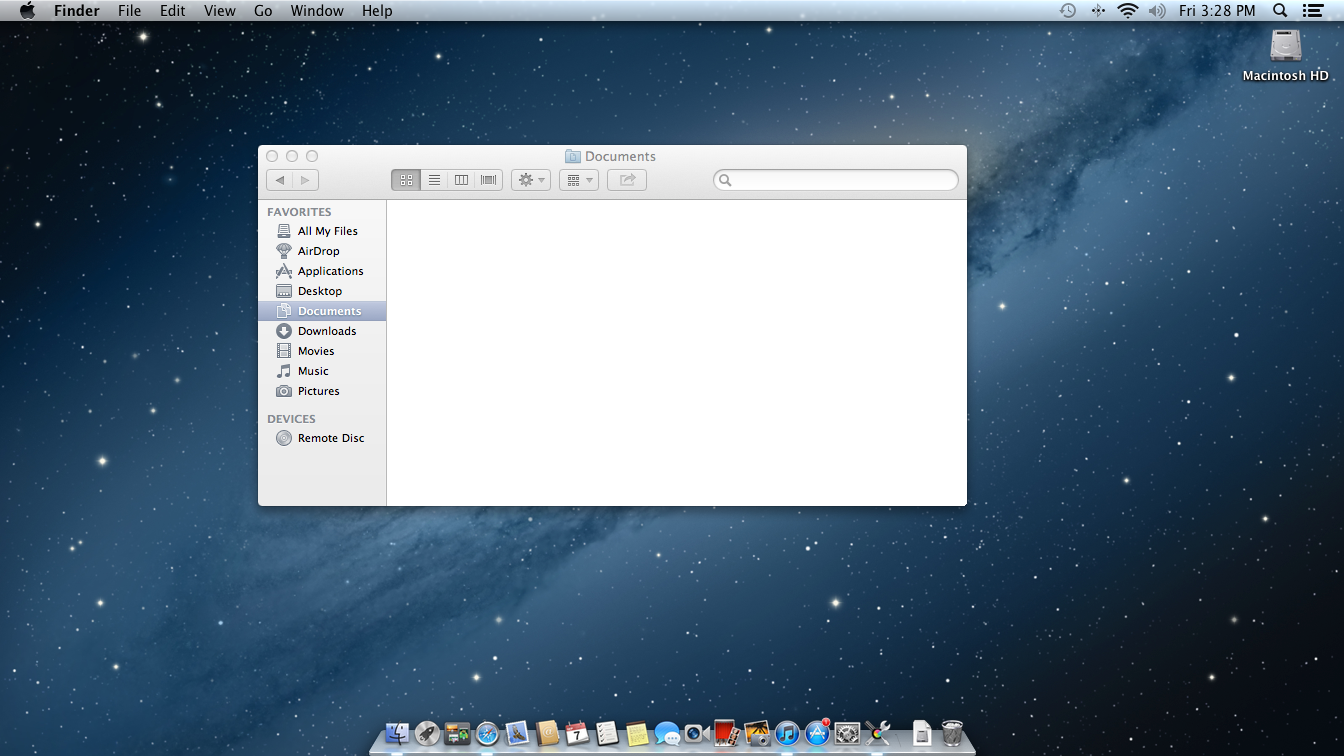Open Safari from the Dock
This screenshot has width=1344, height=756.
pos(487,734)
